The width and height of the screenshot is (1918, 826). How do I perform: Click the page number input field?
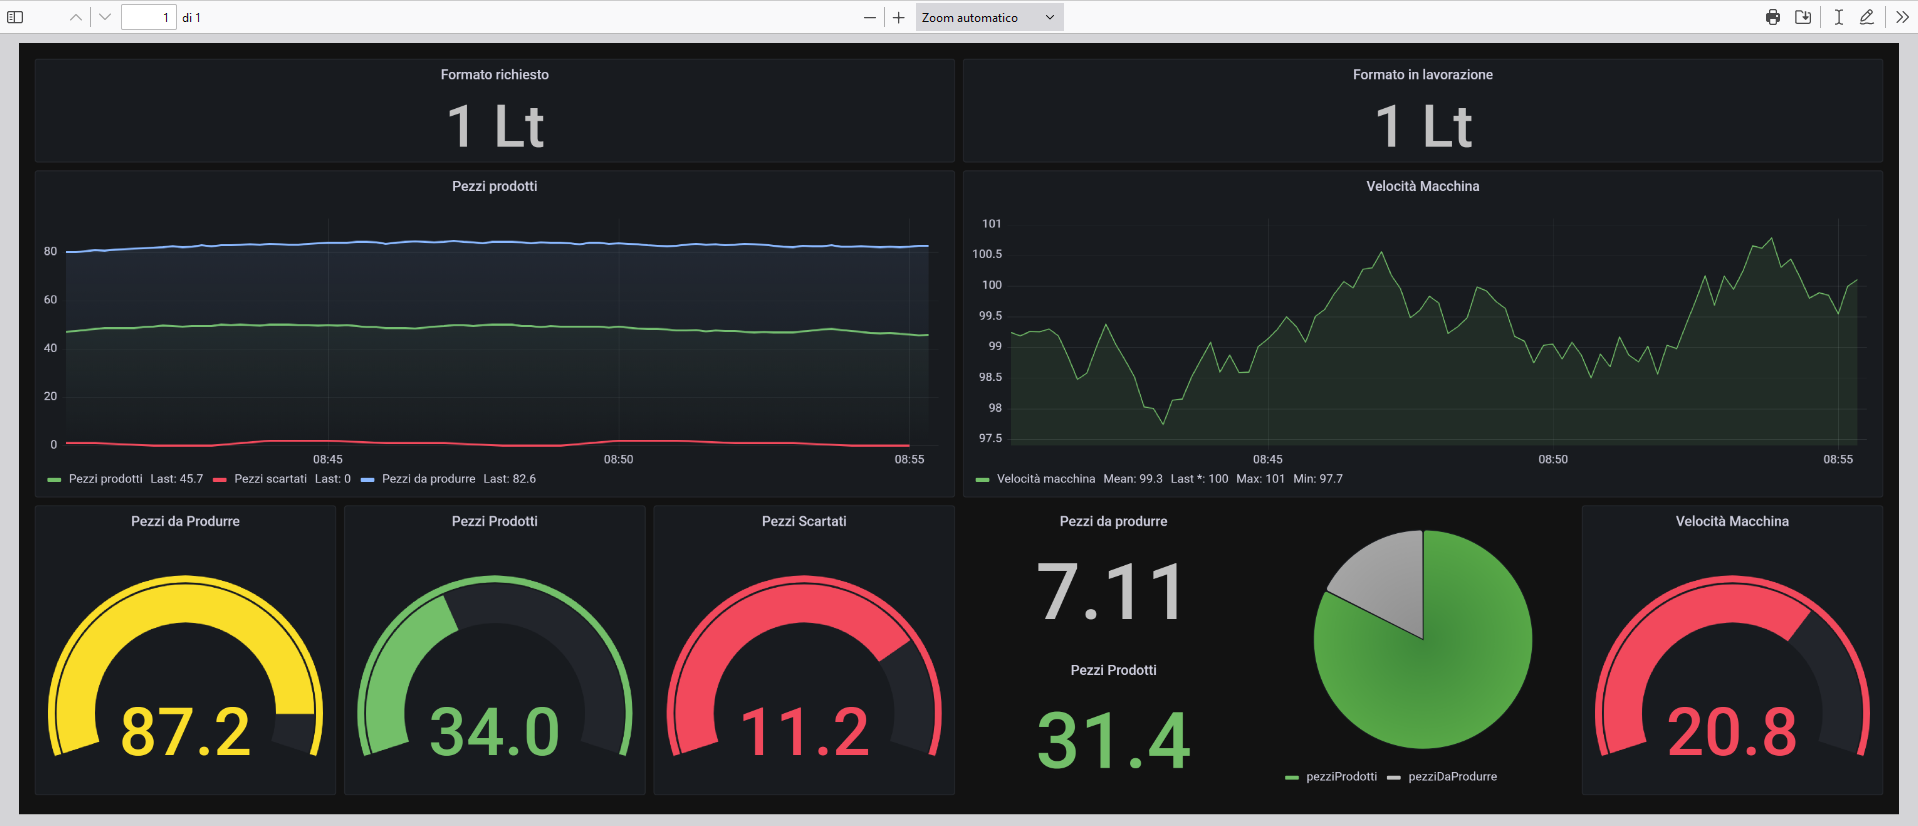pyautogui.click(x=148, y=17)
